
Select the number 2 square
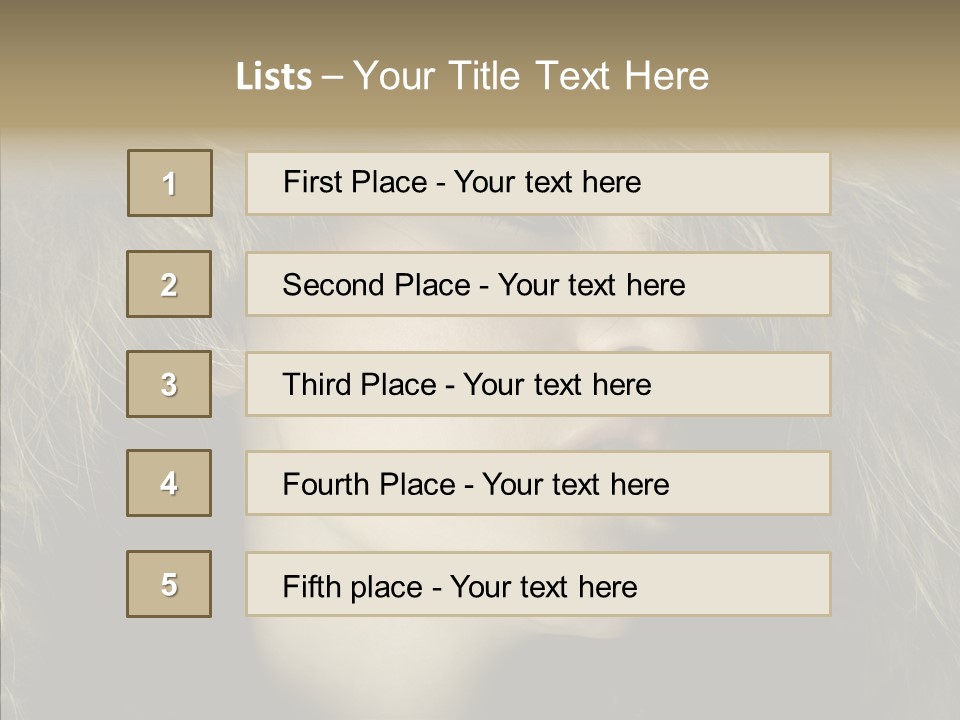pos(169,284)
